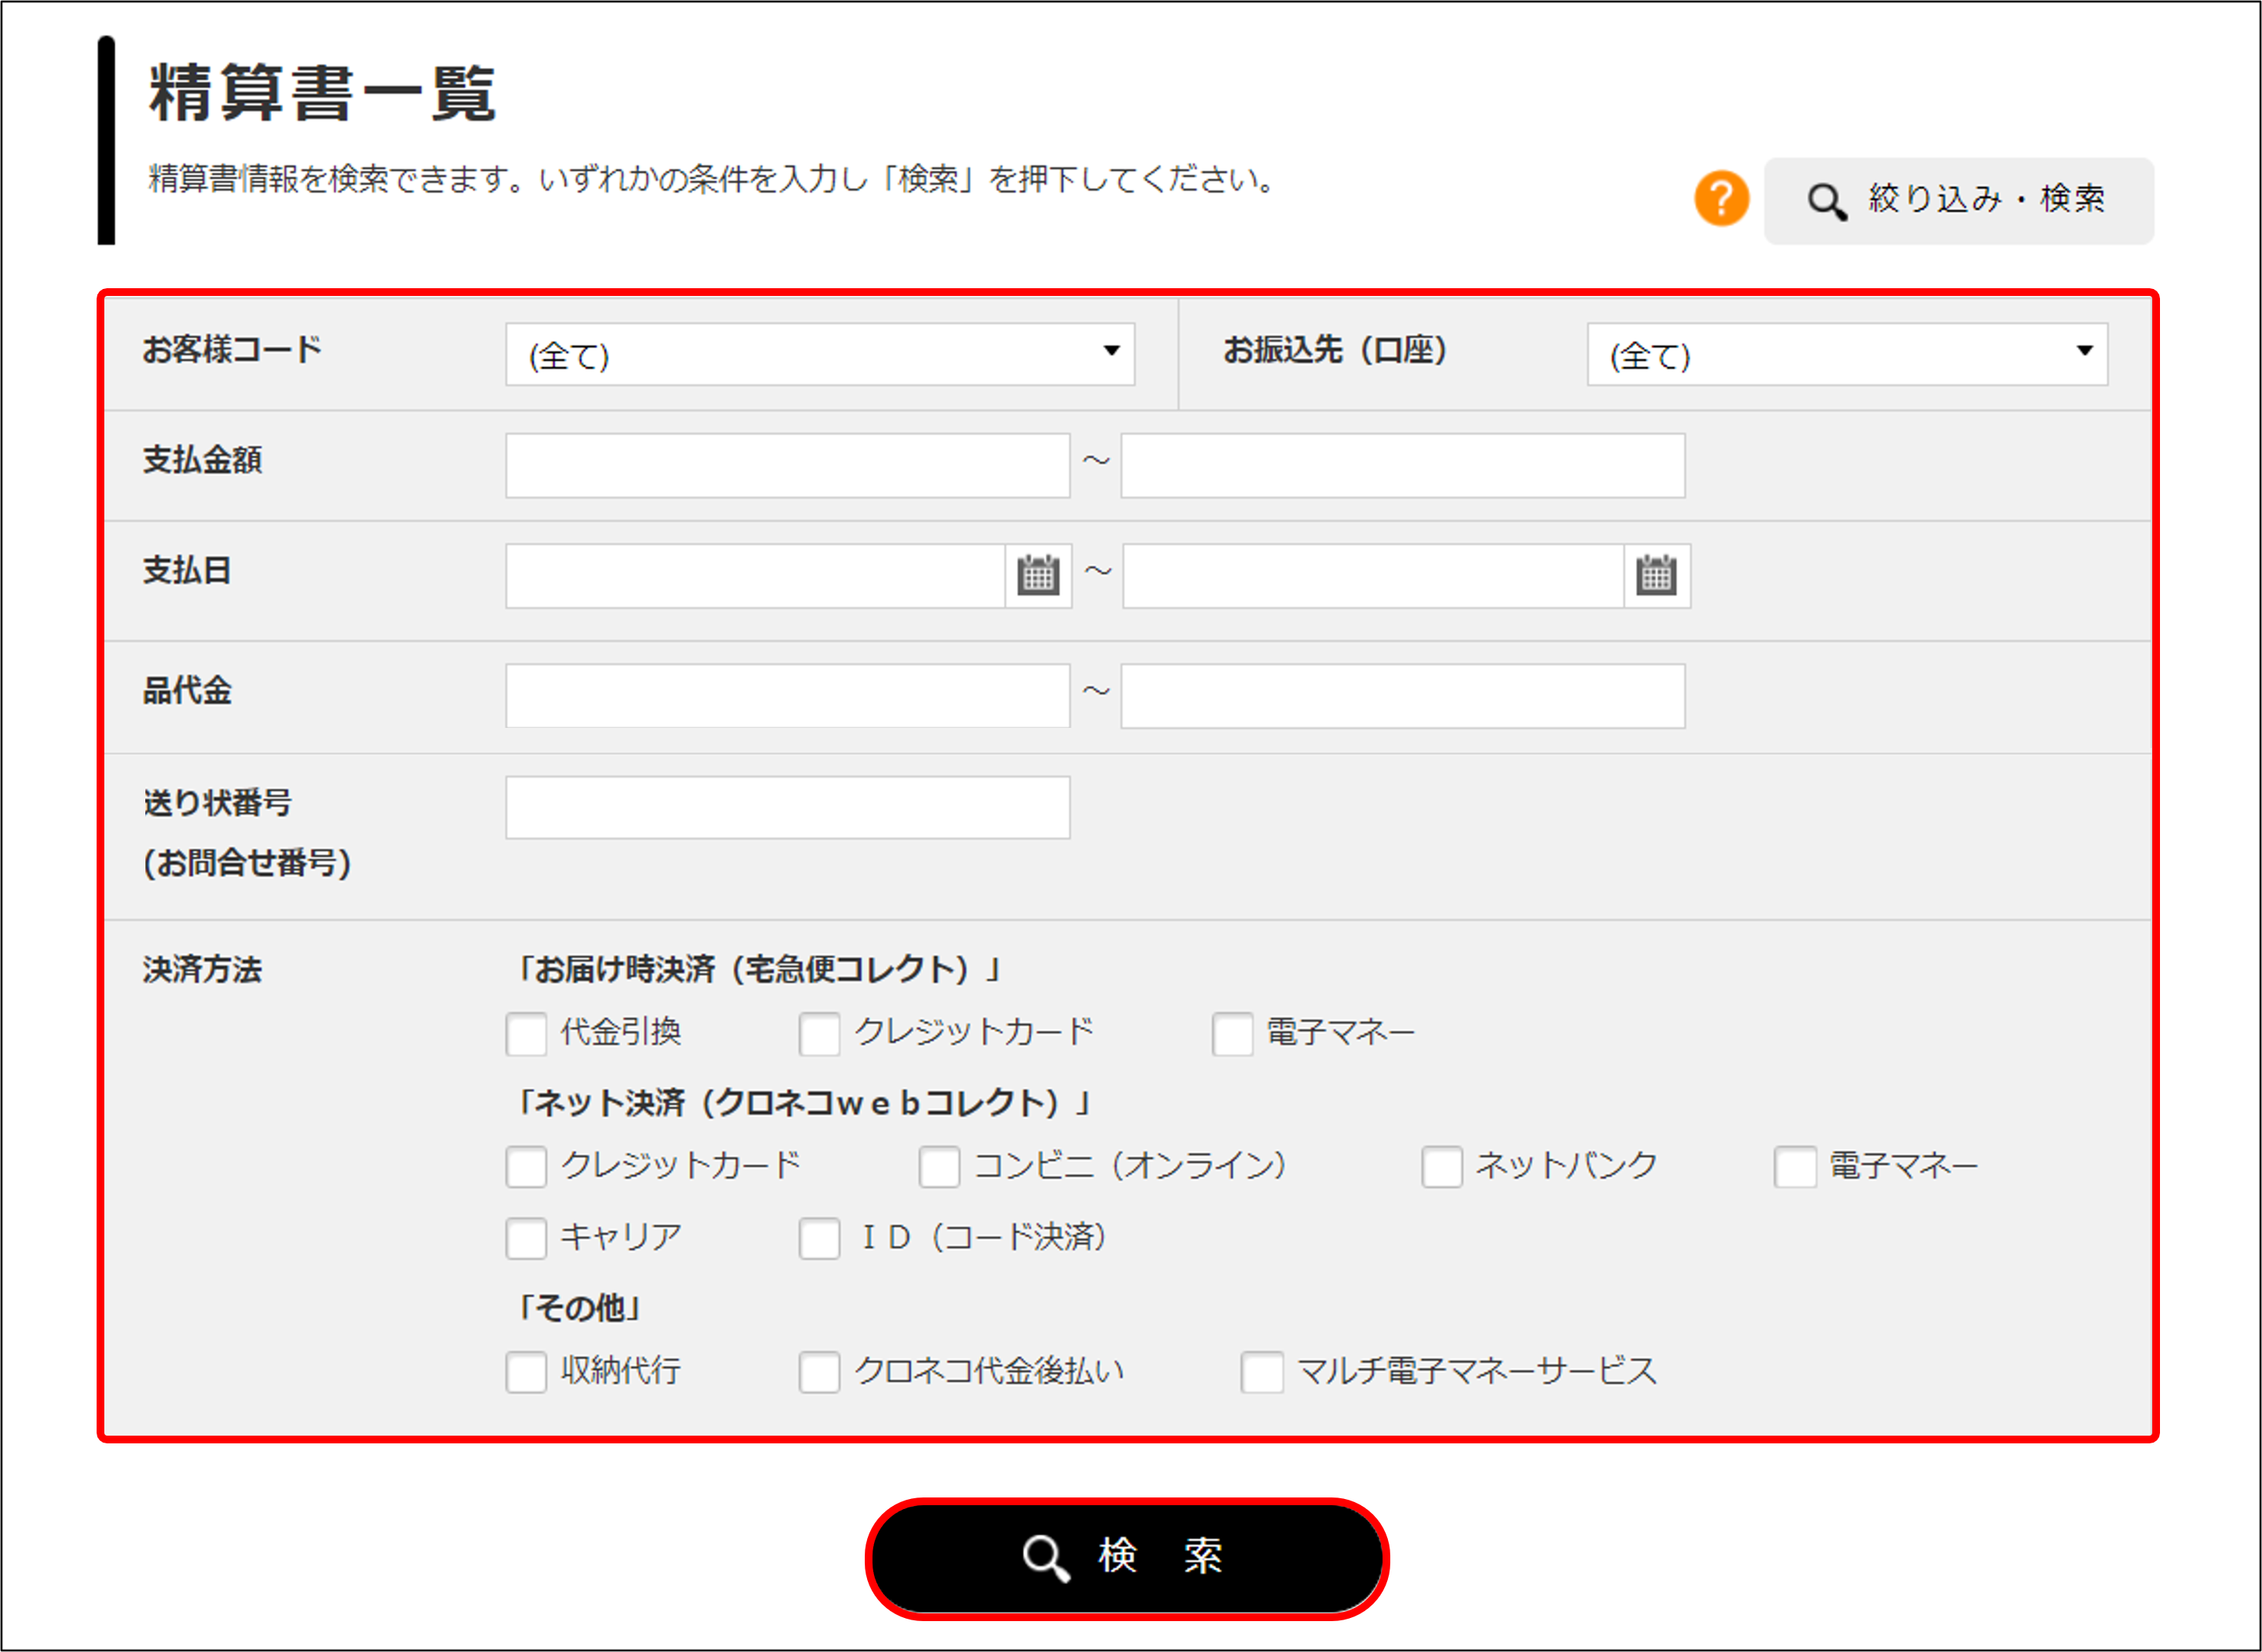The image size is (2262, 1652).
Task: Enable the 代金引換 checkbox
Action: [x=526, y=1034]
